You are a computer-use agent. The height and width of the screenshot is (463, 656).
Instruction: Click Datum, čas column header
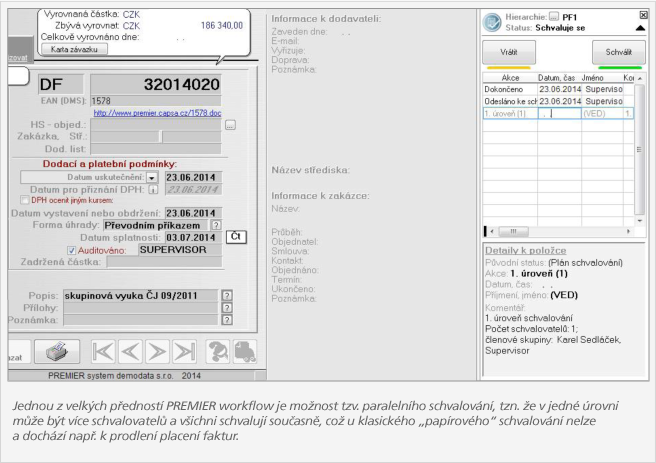pyautogui.click(x=556, y=78)
